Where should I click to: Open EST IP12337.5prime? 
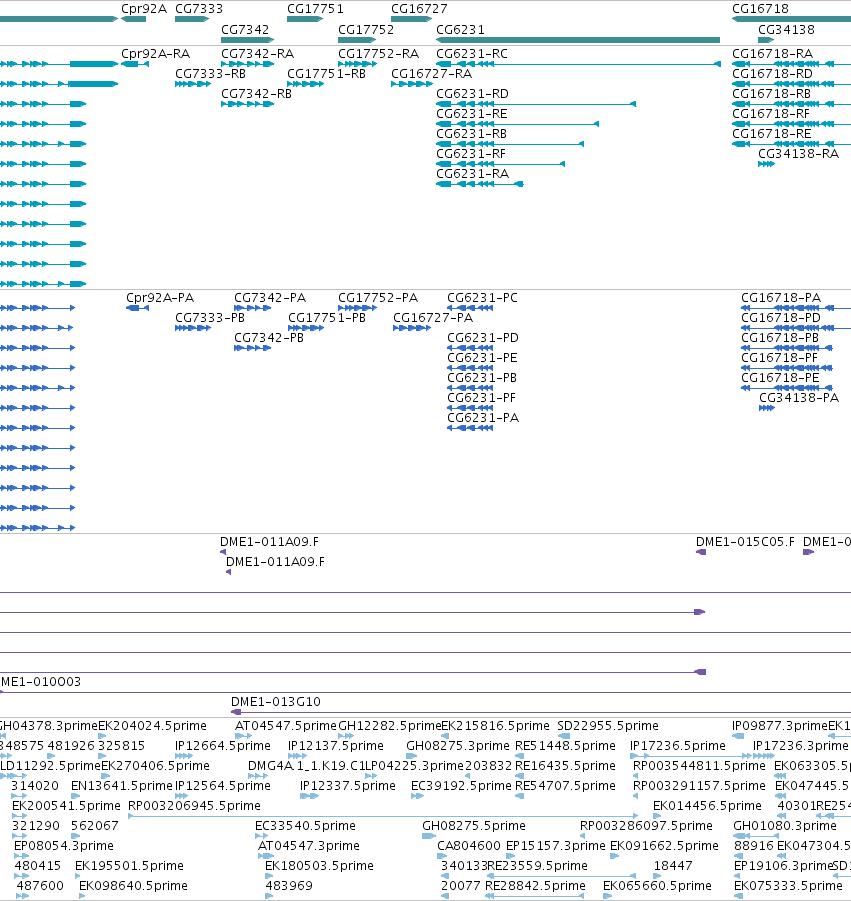click(348, 786)
